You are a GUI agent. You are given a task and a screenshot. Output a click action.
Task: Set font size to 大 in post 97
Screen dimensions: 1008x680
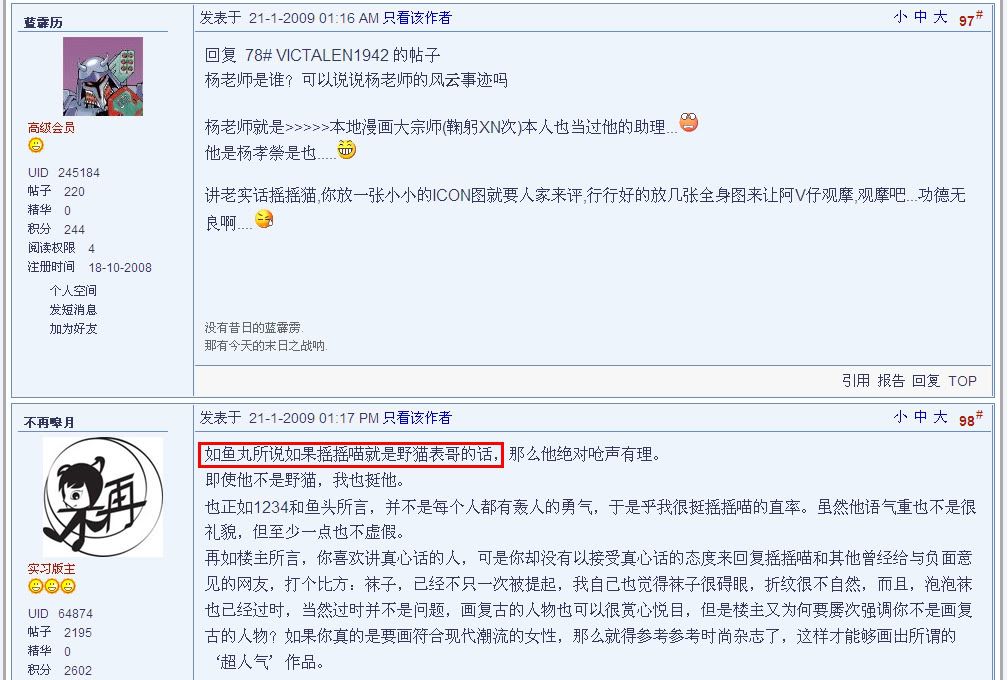(940, 17)
